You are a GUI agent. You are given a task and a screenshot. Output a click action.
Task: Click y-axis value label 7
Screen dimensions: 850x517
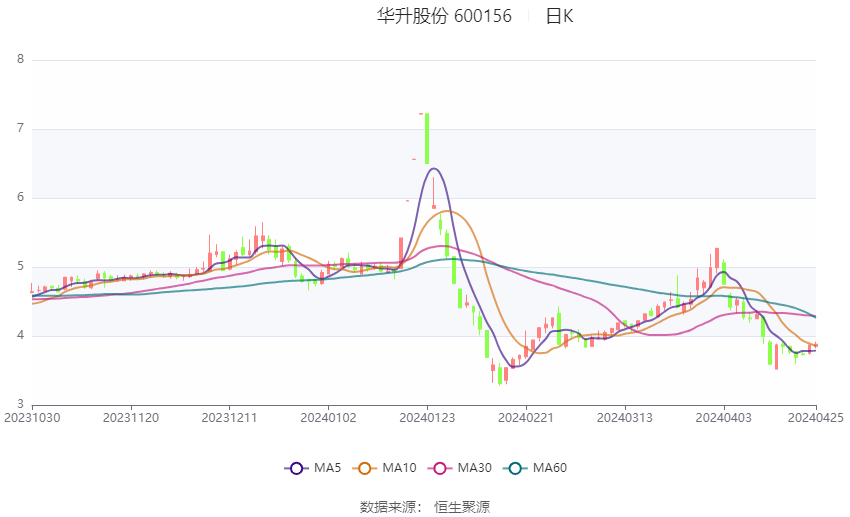coord(21,128)
